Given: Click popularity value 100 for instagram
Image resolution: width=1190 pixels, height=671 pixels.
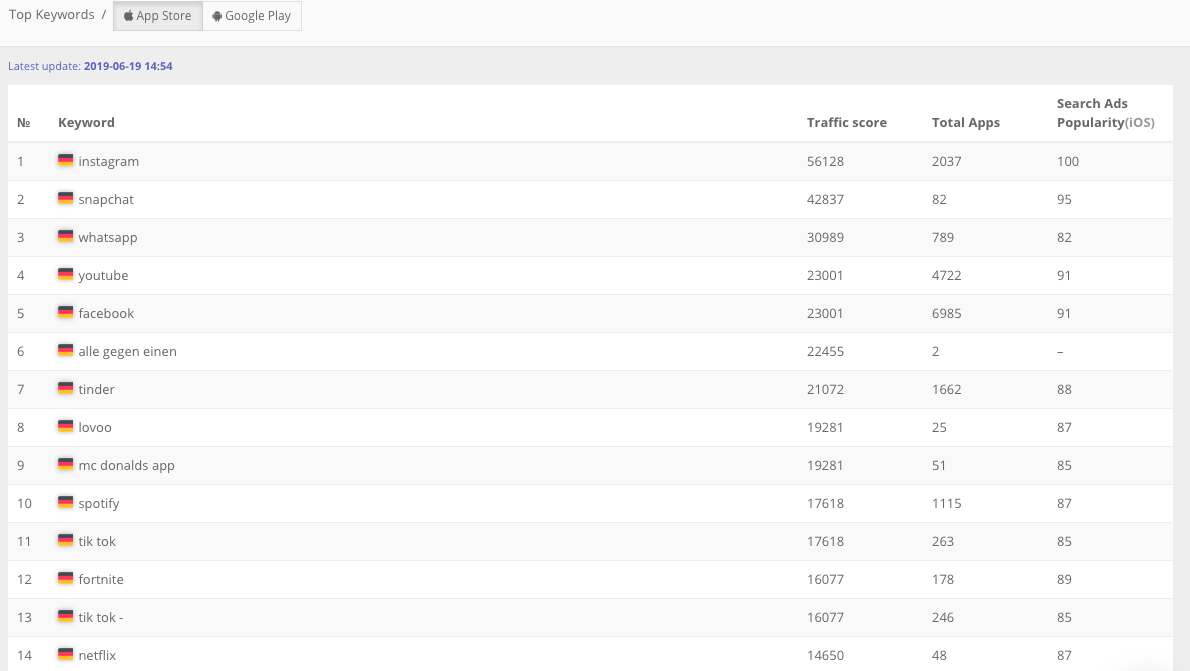Looking at the screenshot, I should [x=1068, y=162].
